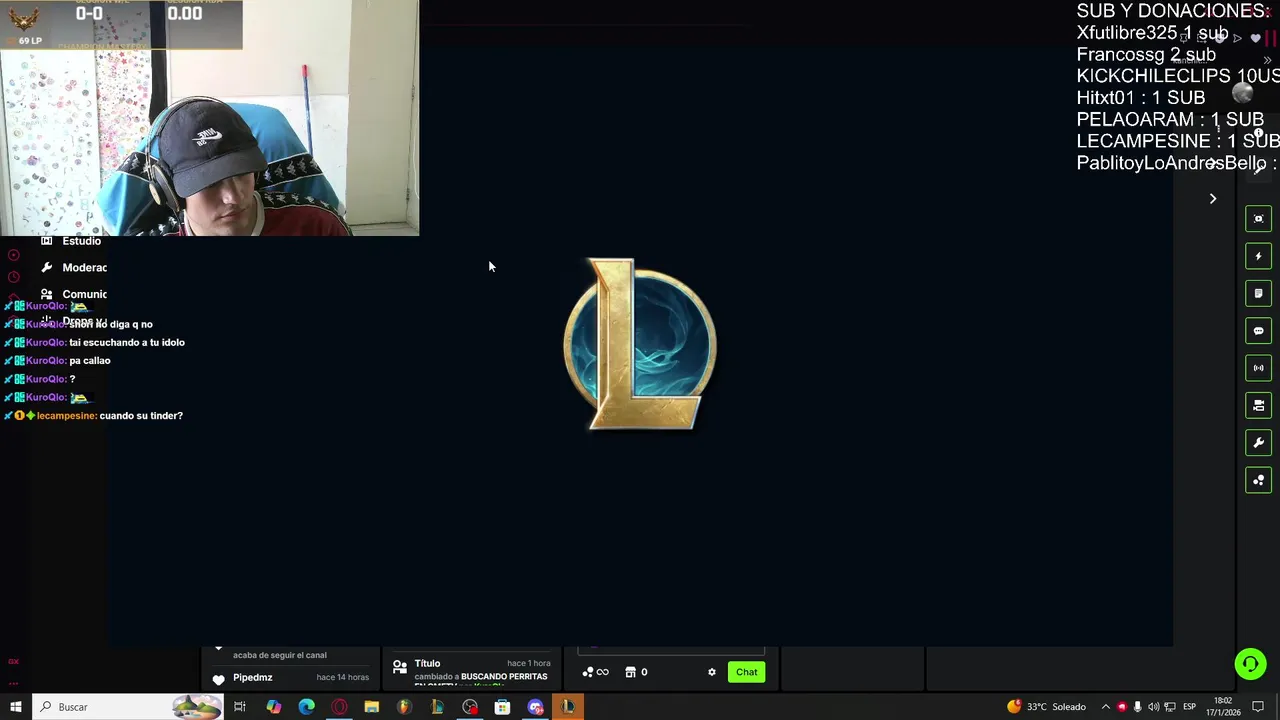Expand the right panel with the chevron arrow
Screen dimensions: 1280x720
[x=1213, y=199]
